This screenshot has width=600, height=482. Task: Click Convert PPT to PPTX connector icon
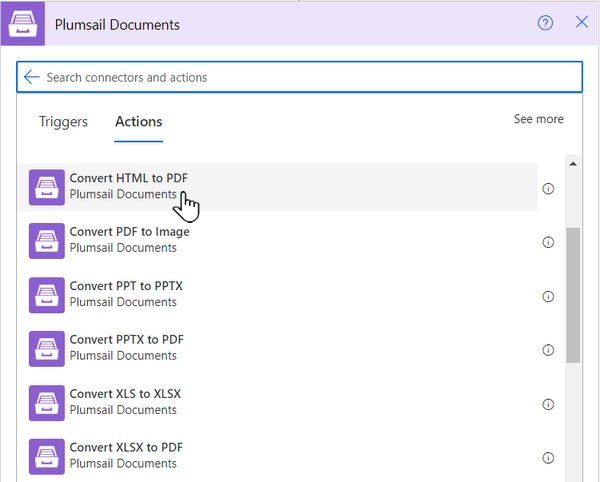tap(47, 295)
